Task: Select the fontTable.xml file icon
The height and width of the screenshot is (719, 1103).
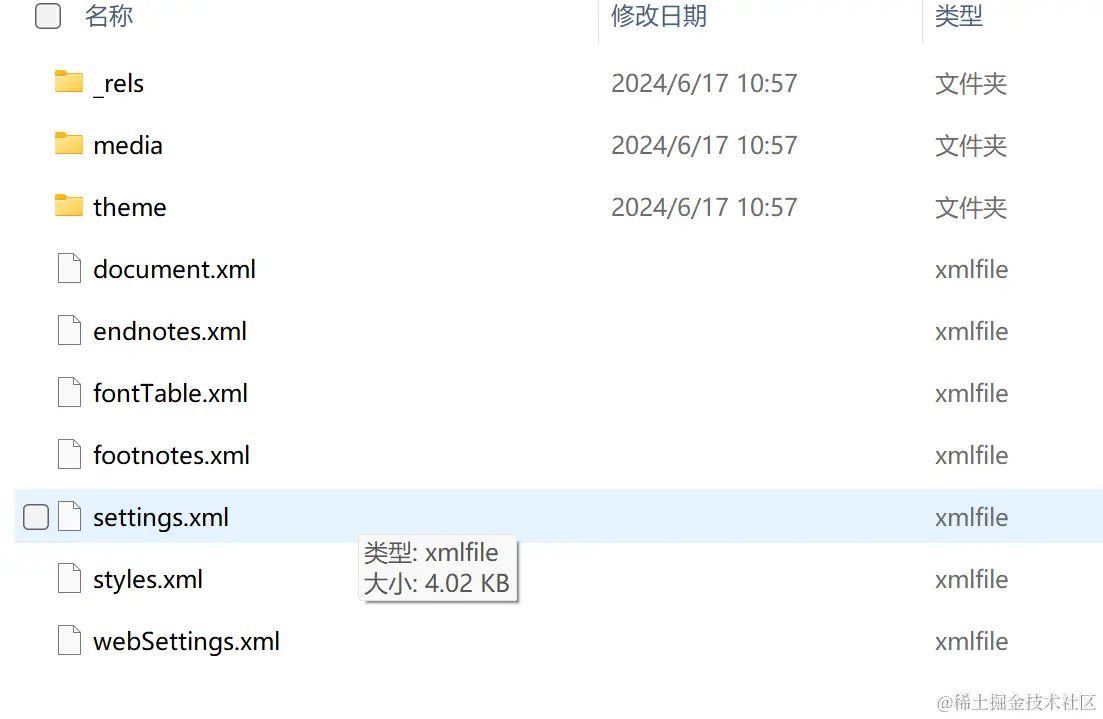Action: pyautogui.click(x=69, y=392)
